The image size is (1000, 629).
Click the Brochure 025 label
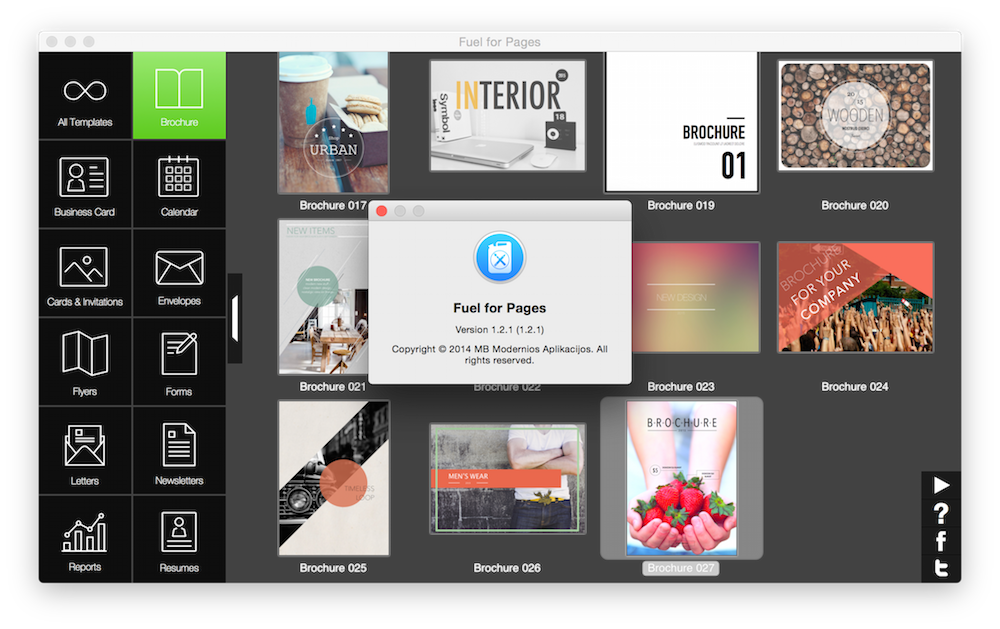pyautogui.click(x=333, y=568)
